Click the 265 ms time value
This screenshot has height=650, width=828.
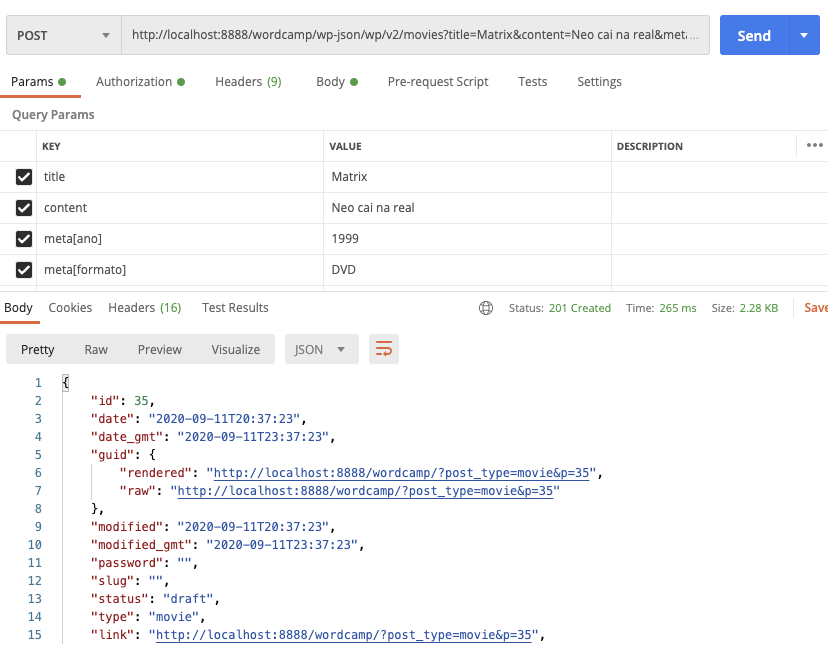[678, 308]
